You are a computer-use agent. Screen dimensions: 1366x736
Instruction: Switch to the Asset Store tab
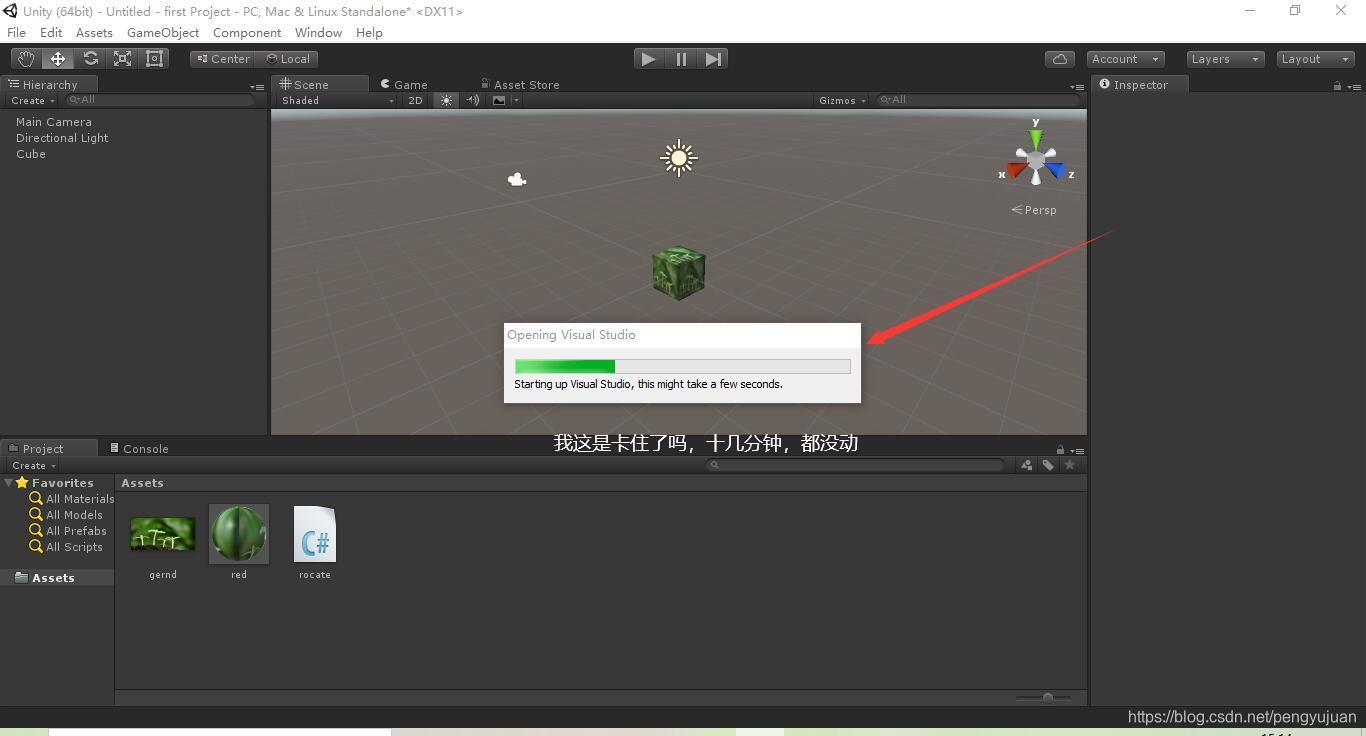(520, 85)
